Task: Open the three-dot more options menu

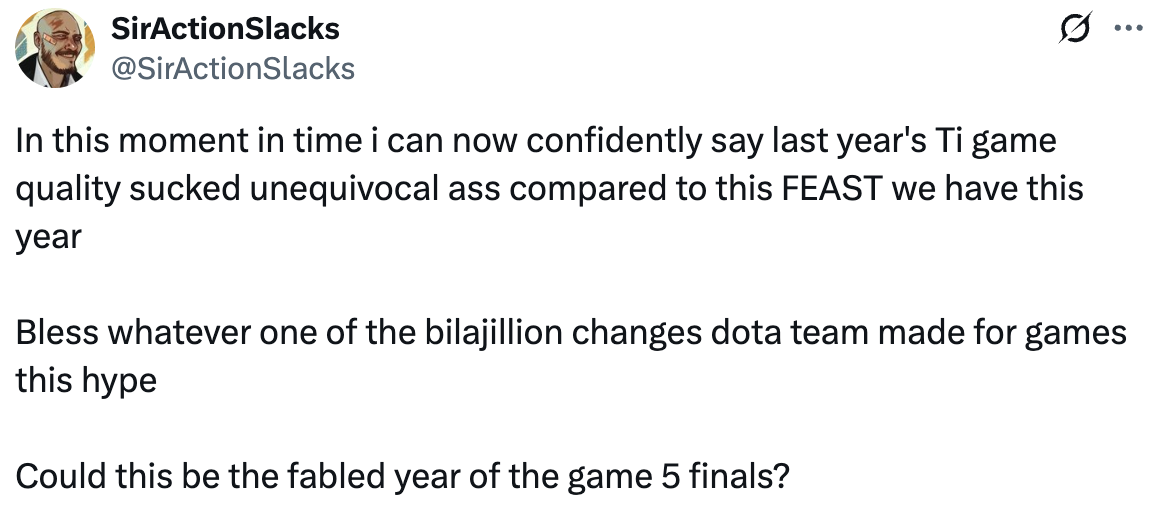Action: click(1128, 30)
